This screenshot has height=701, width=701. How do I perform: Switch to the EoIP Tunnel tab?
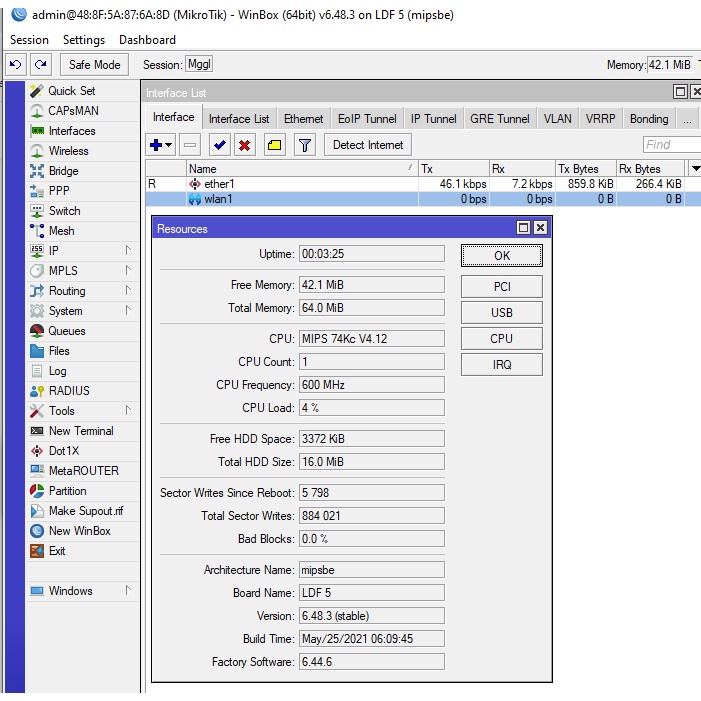coord(367,119)
